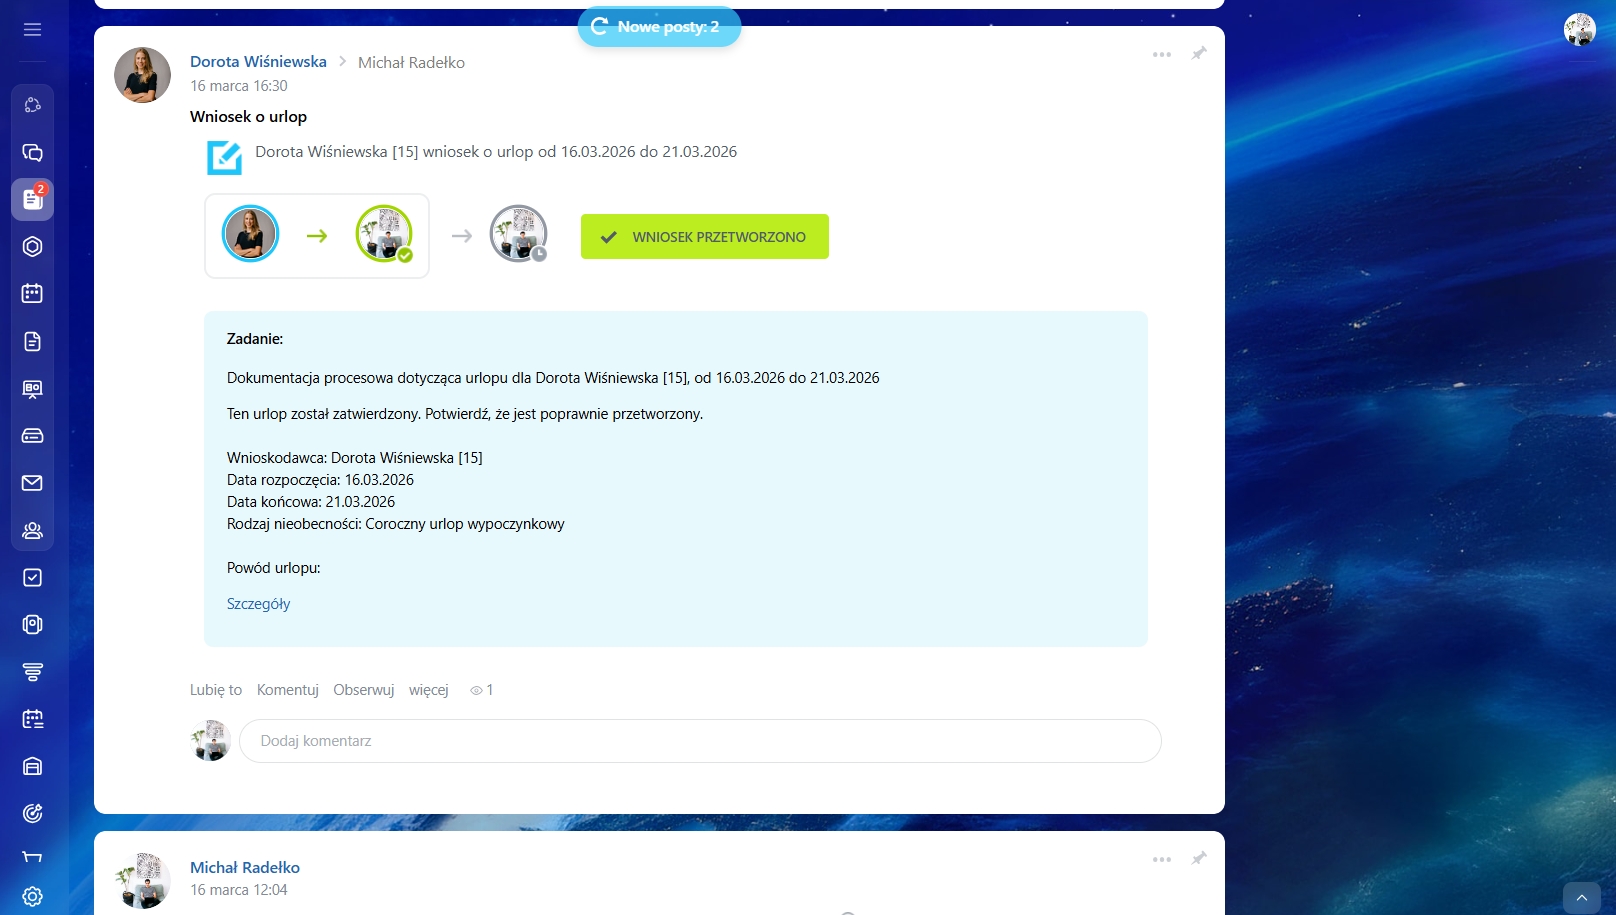Click Obserwuj to follow the post

[363, 690]
